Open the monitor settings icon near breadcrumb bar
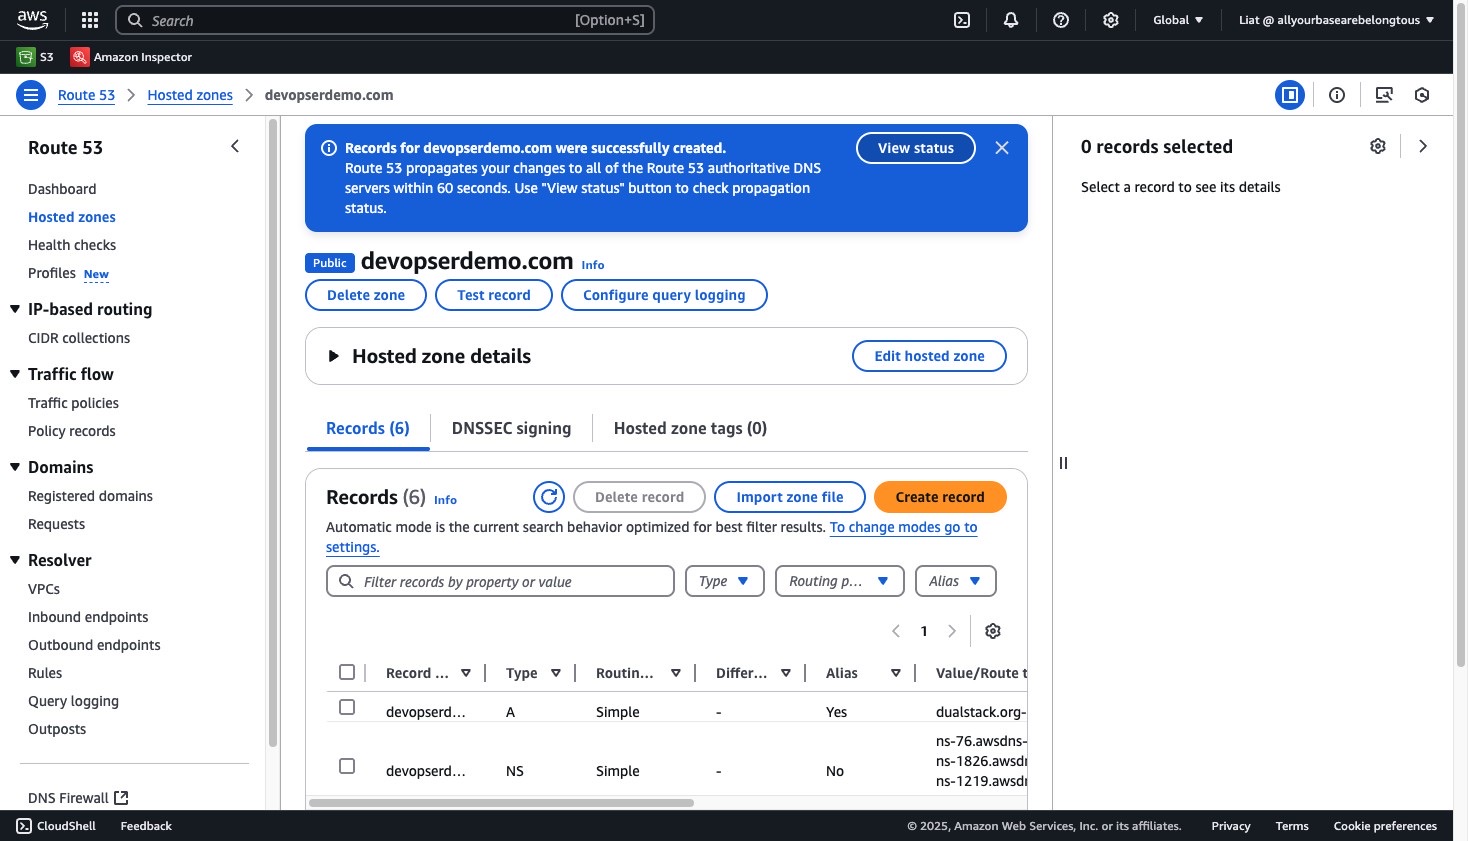The width and height of the screenshot is (1468, 841). click(x=1384, y=95)
